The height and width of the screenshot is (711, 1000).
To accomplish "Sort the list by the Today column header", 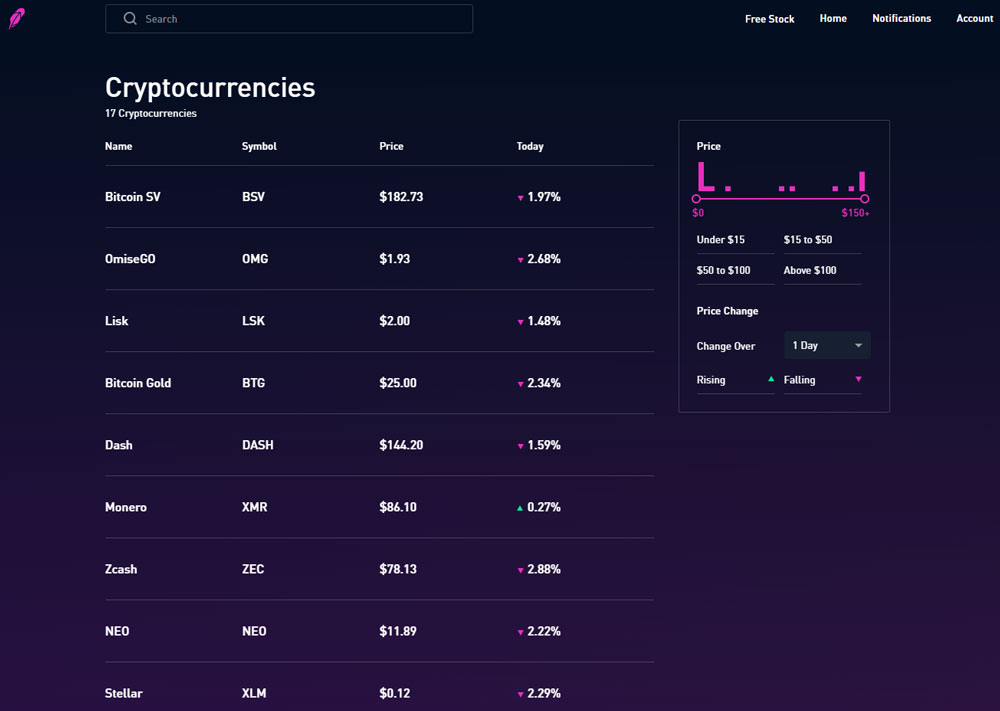I will tap(530, 146).
